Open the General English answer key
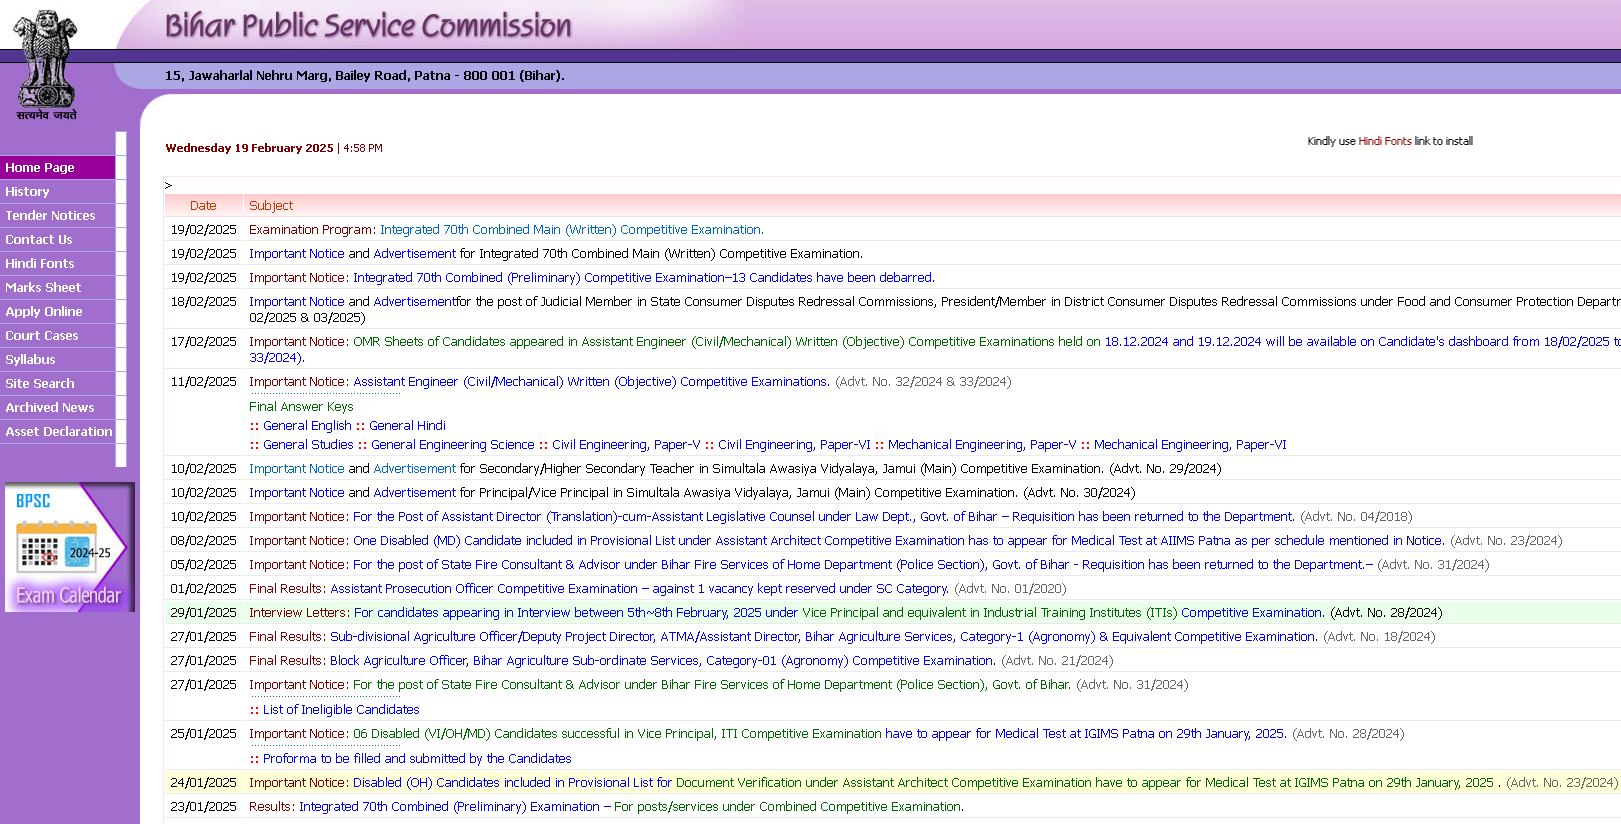Screen dimensions: 1621x824 click(x=307, y=426)
